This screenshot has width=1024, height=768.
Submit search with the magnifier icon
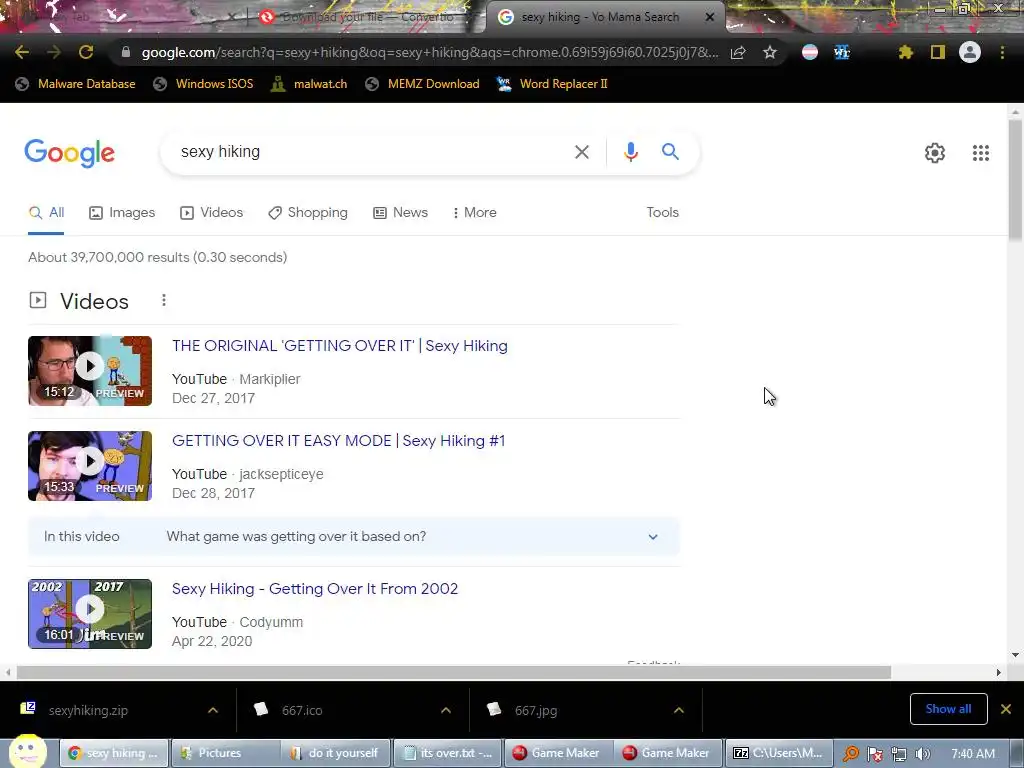670,152
